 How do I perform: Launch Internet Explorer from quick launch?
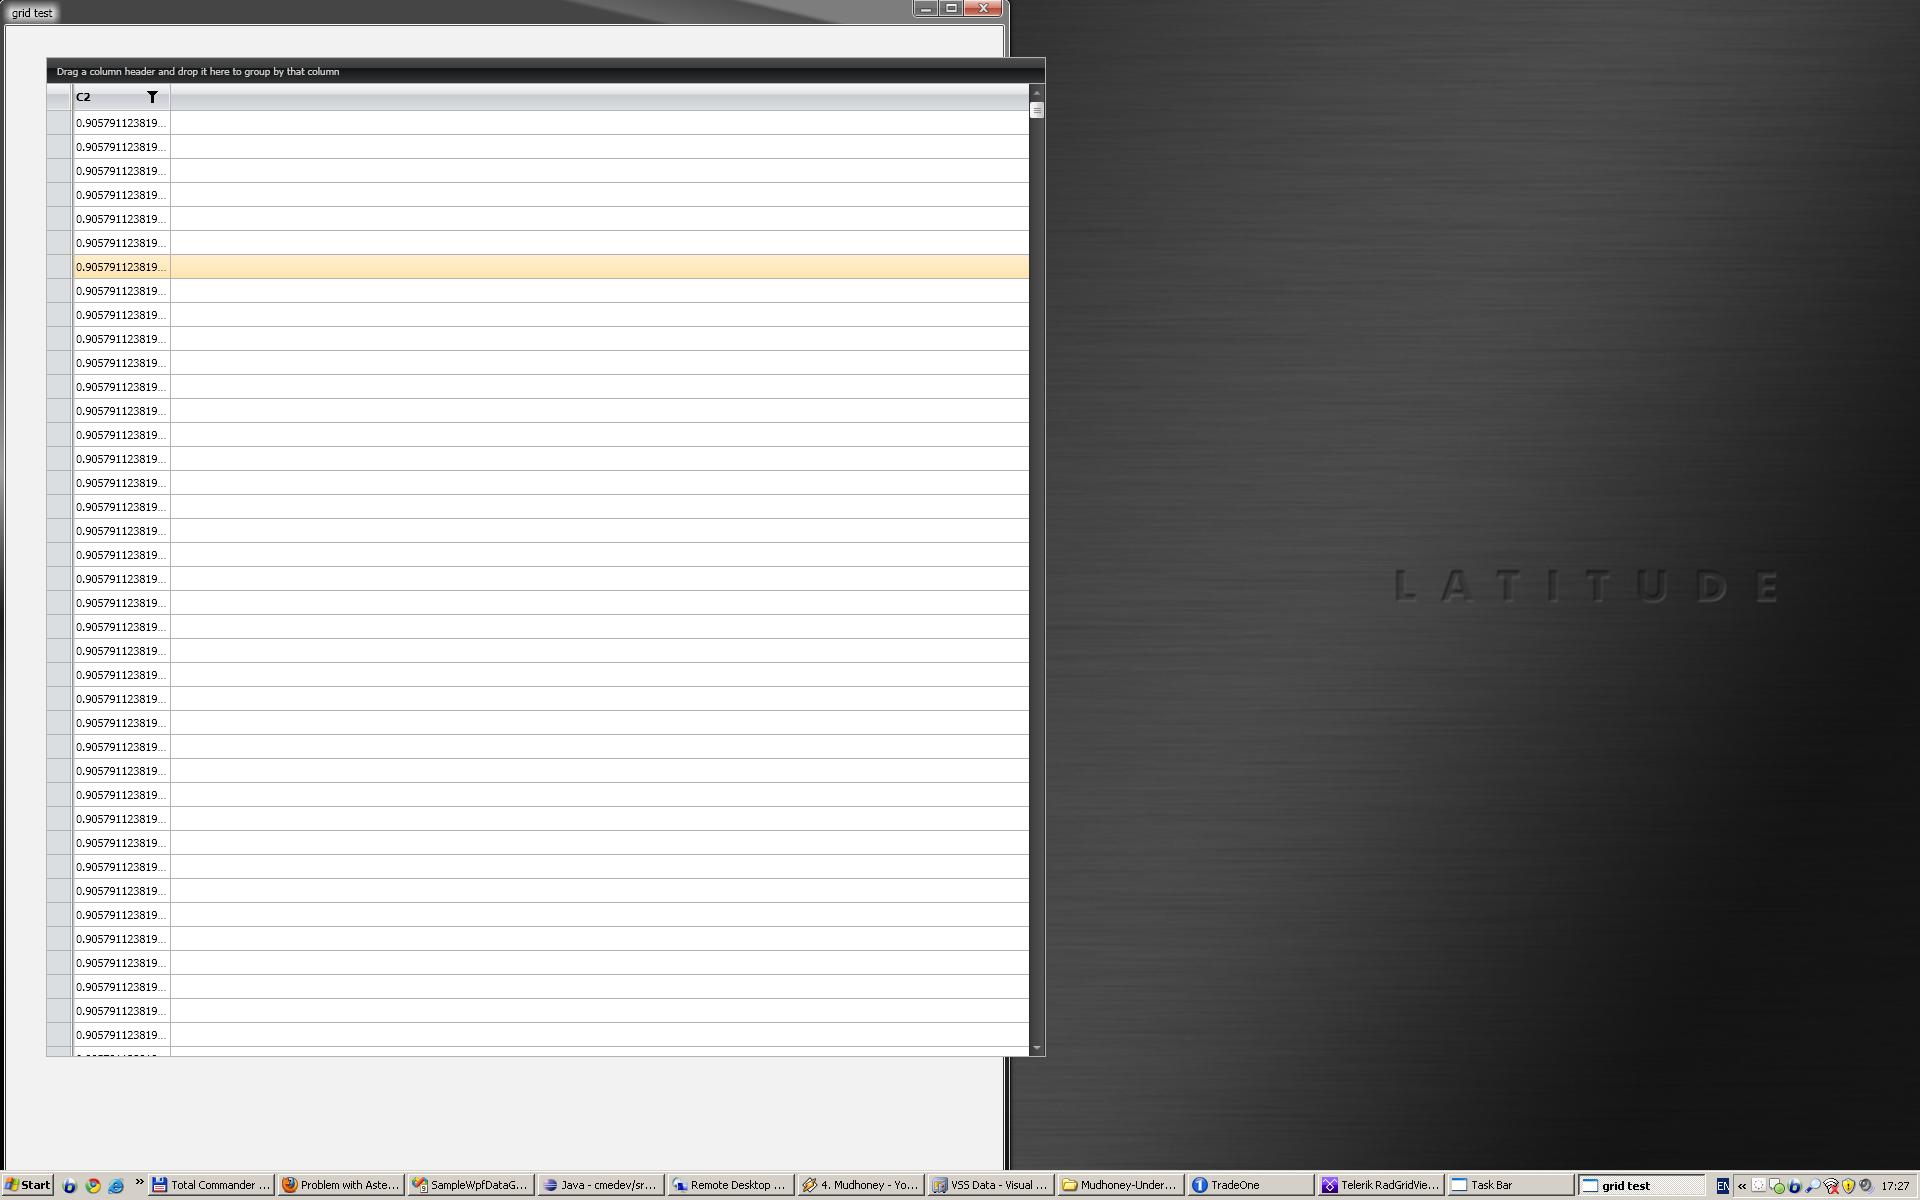[x=116, y=1185]
